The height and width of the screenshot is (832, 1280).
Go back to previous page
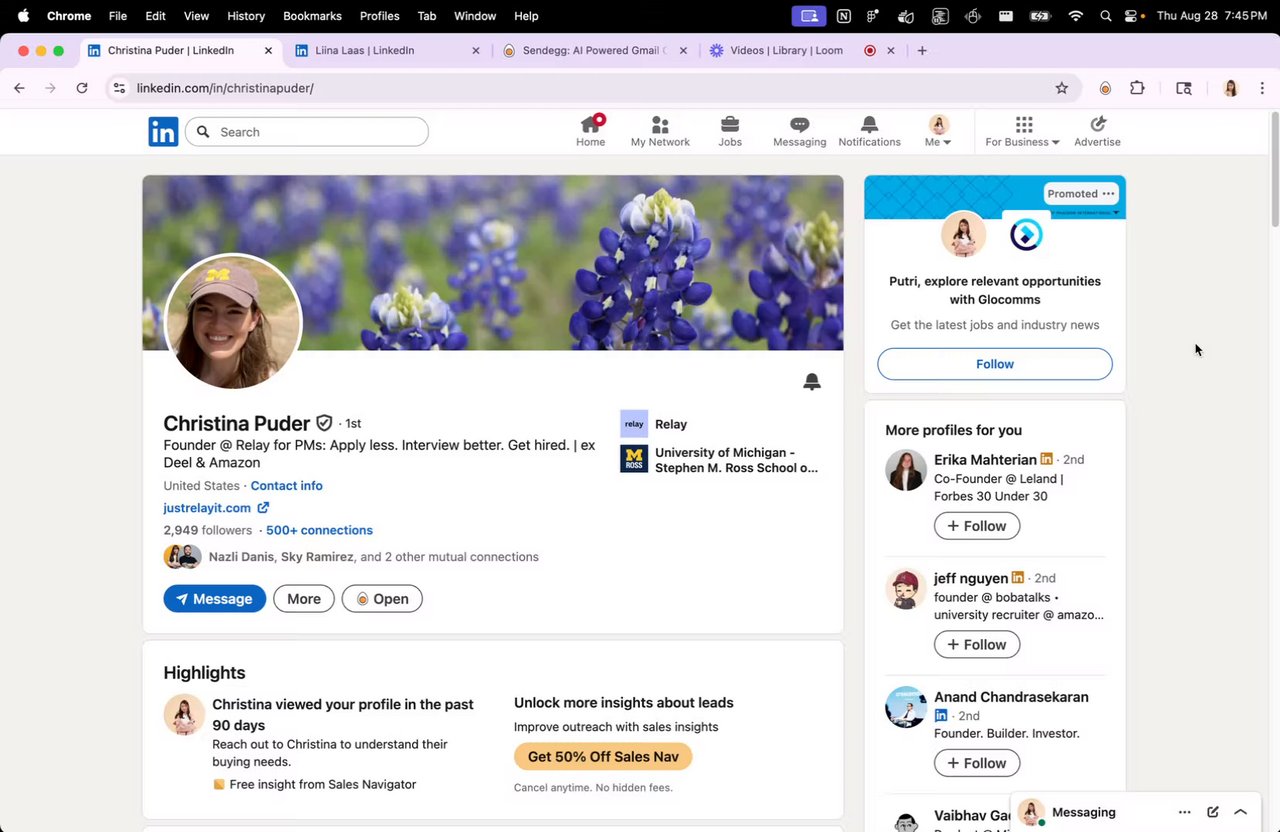coord(19,88)
